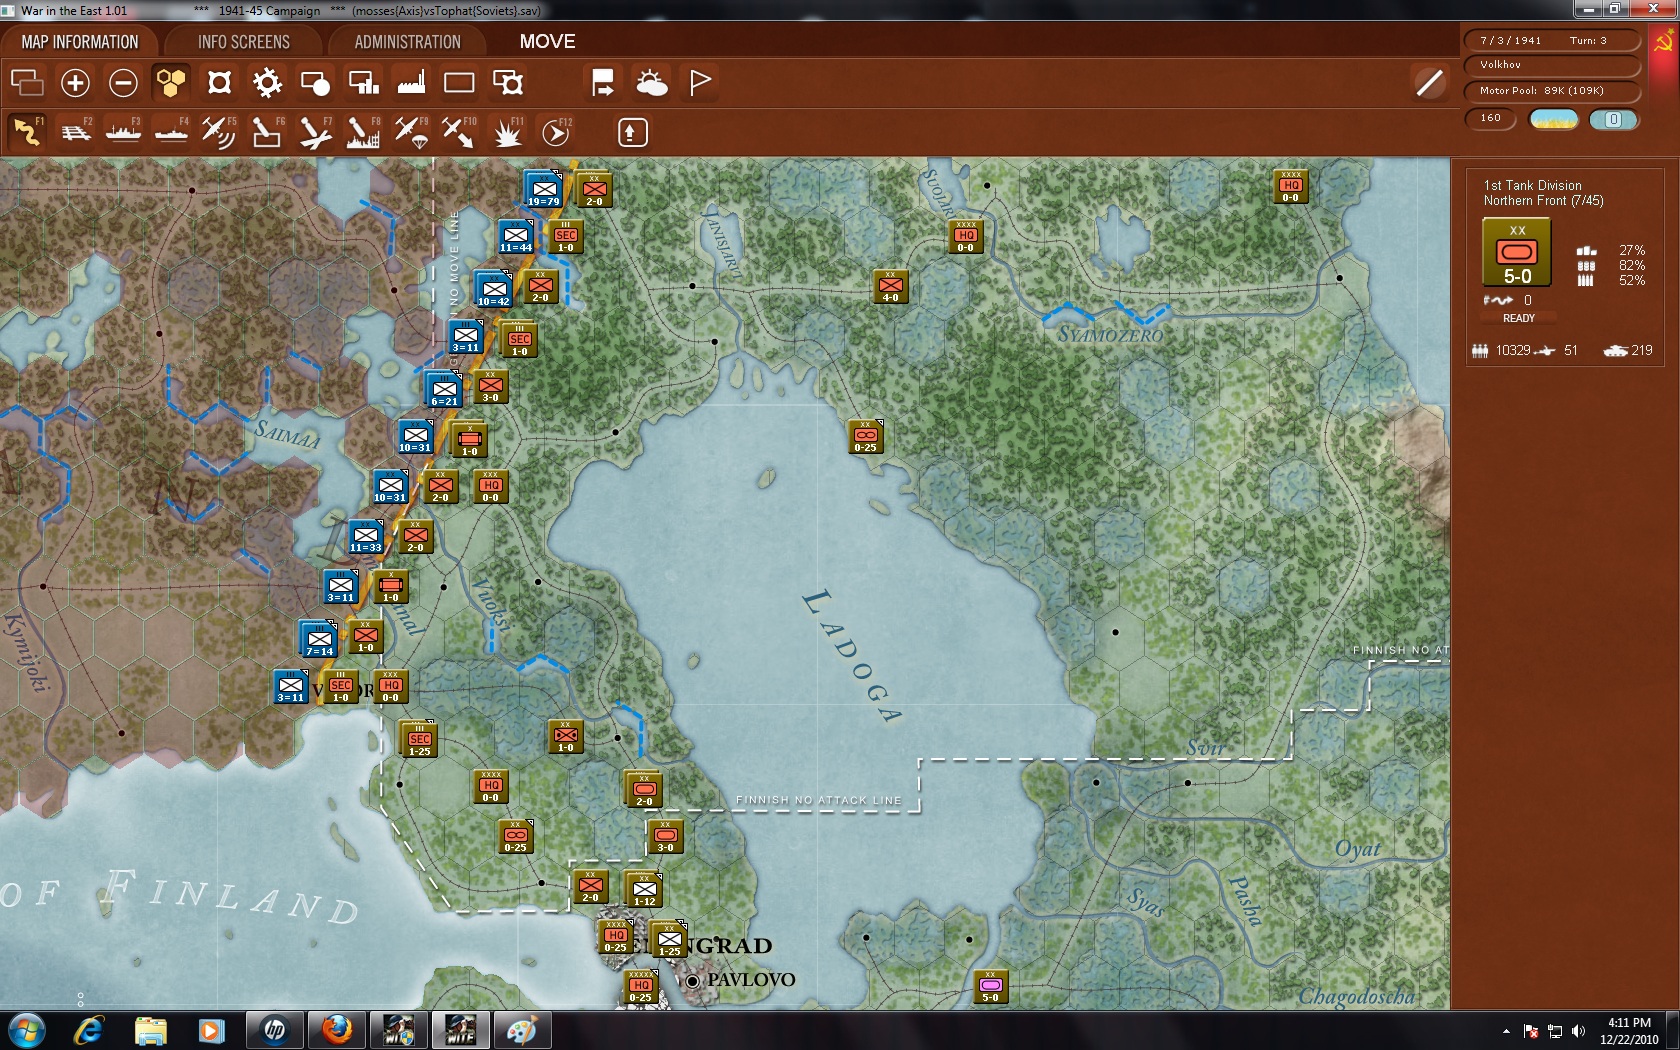
Task: Select F7 bomb airfield mode
Action: point(315,132)
